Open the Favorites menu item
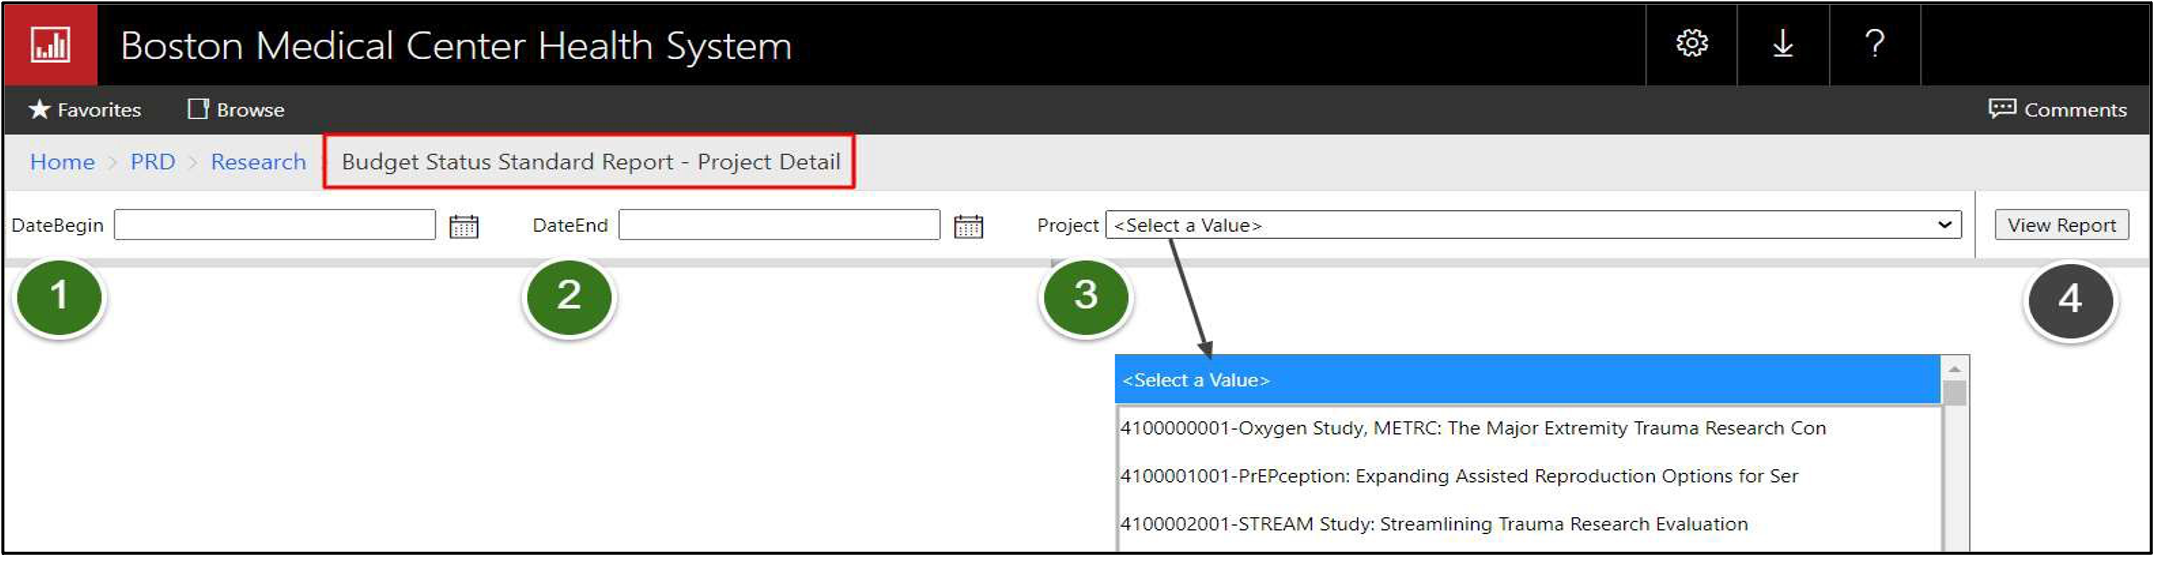This screenshot has width=2158, height=563. tap(84, 110)
